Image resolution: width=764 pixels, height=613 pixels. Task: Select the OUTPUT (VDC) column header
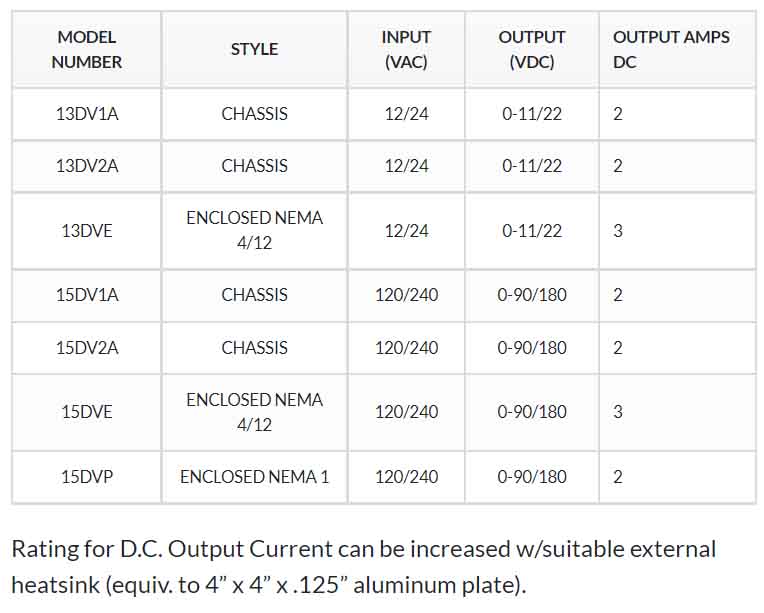(x=532, y=49)
